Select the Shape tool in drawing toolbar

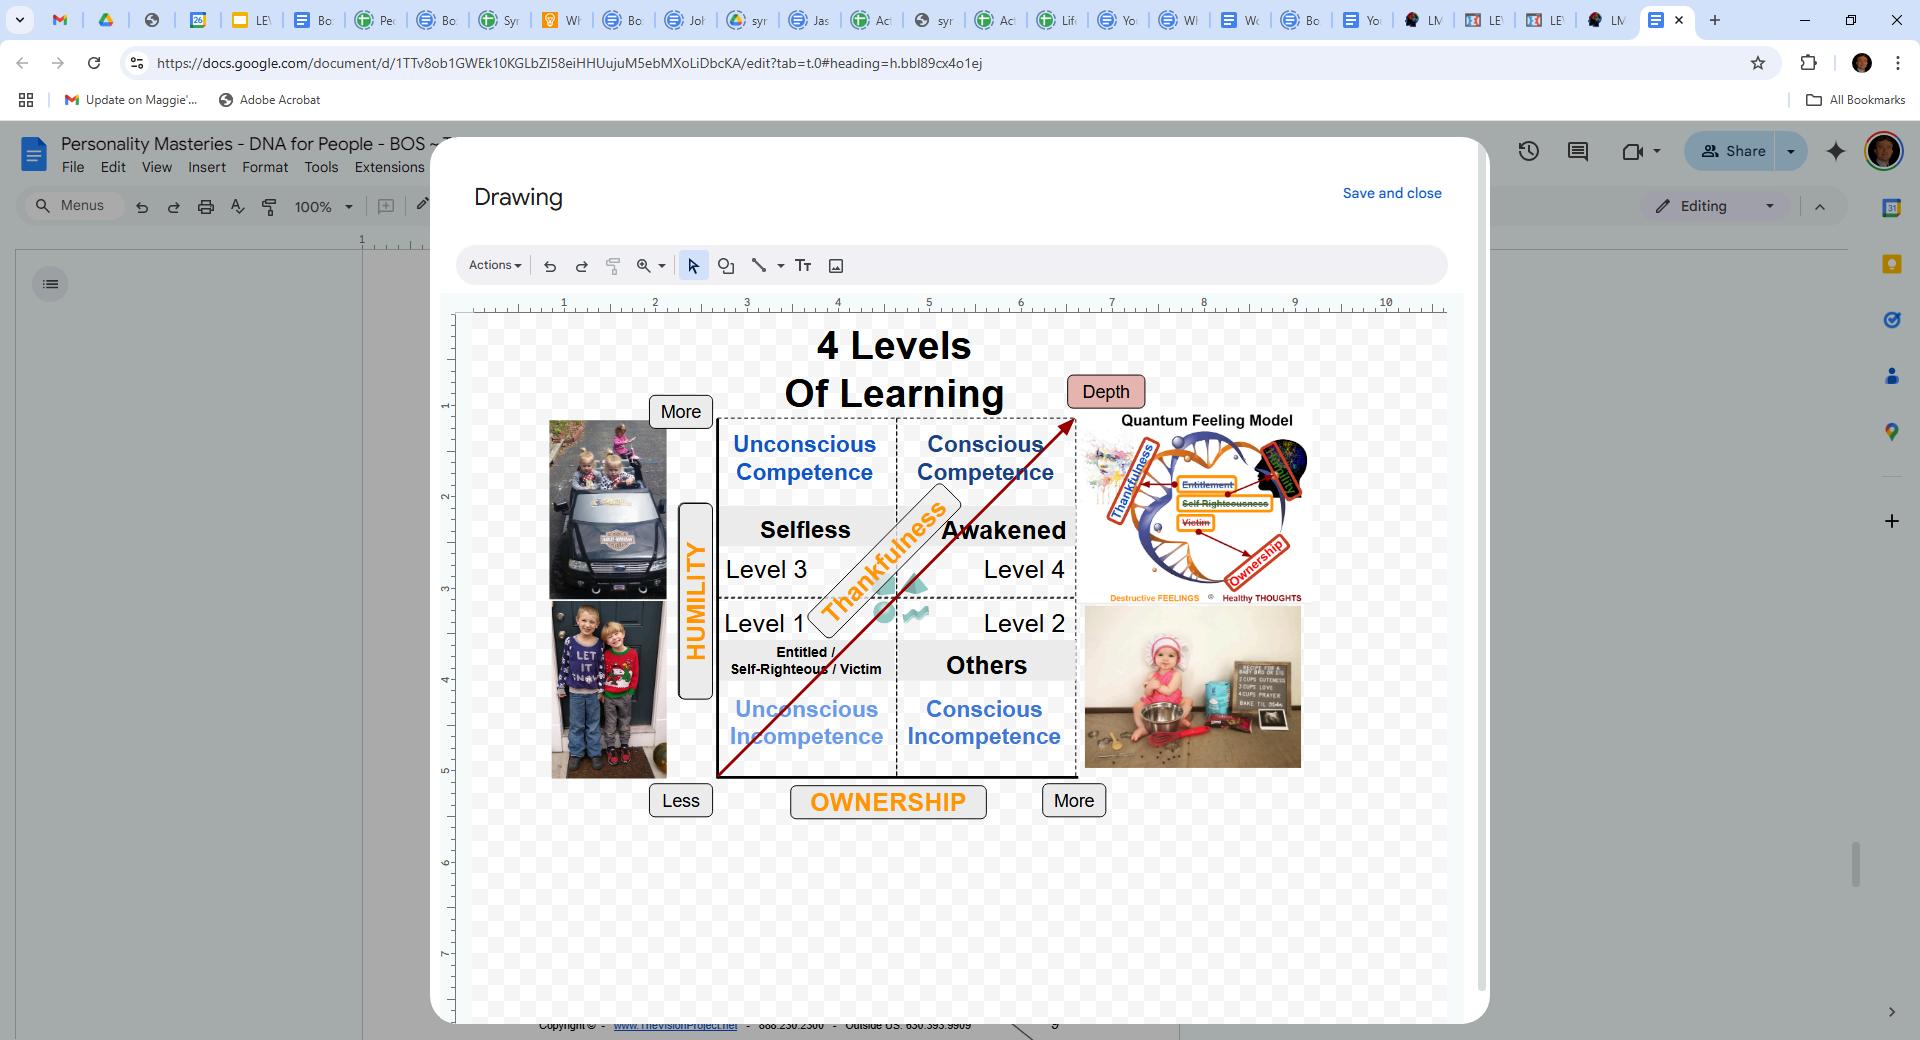[x=726, y=266]
